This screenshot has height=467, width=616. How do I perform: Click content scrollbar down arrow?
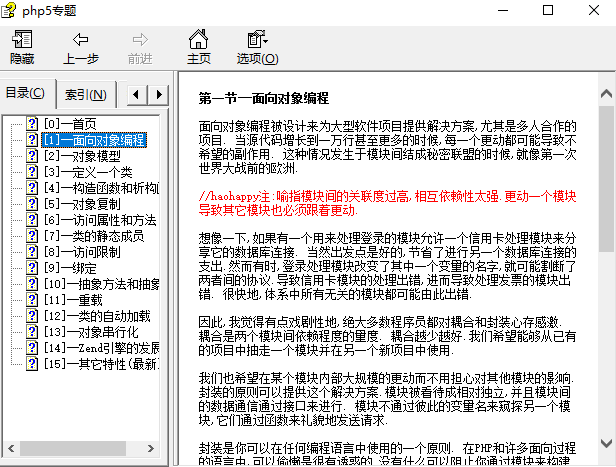click(x=606, y=457)
